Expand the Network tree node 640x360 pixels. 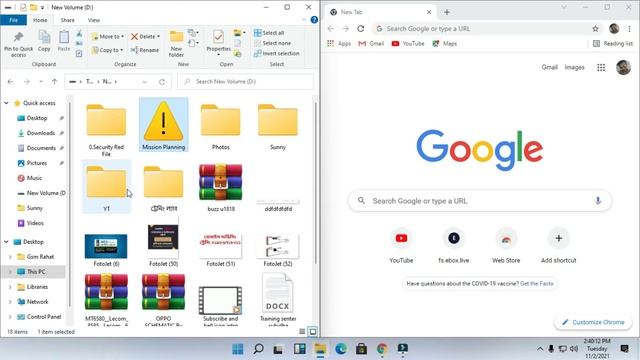10,302
